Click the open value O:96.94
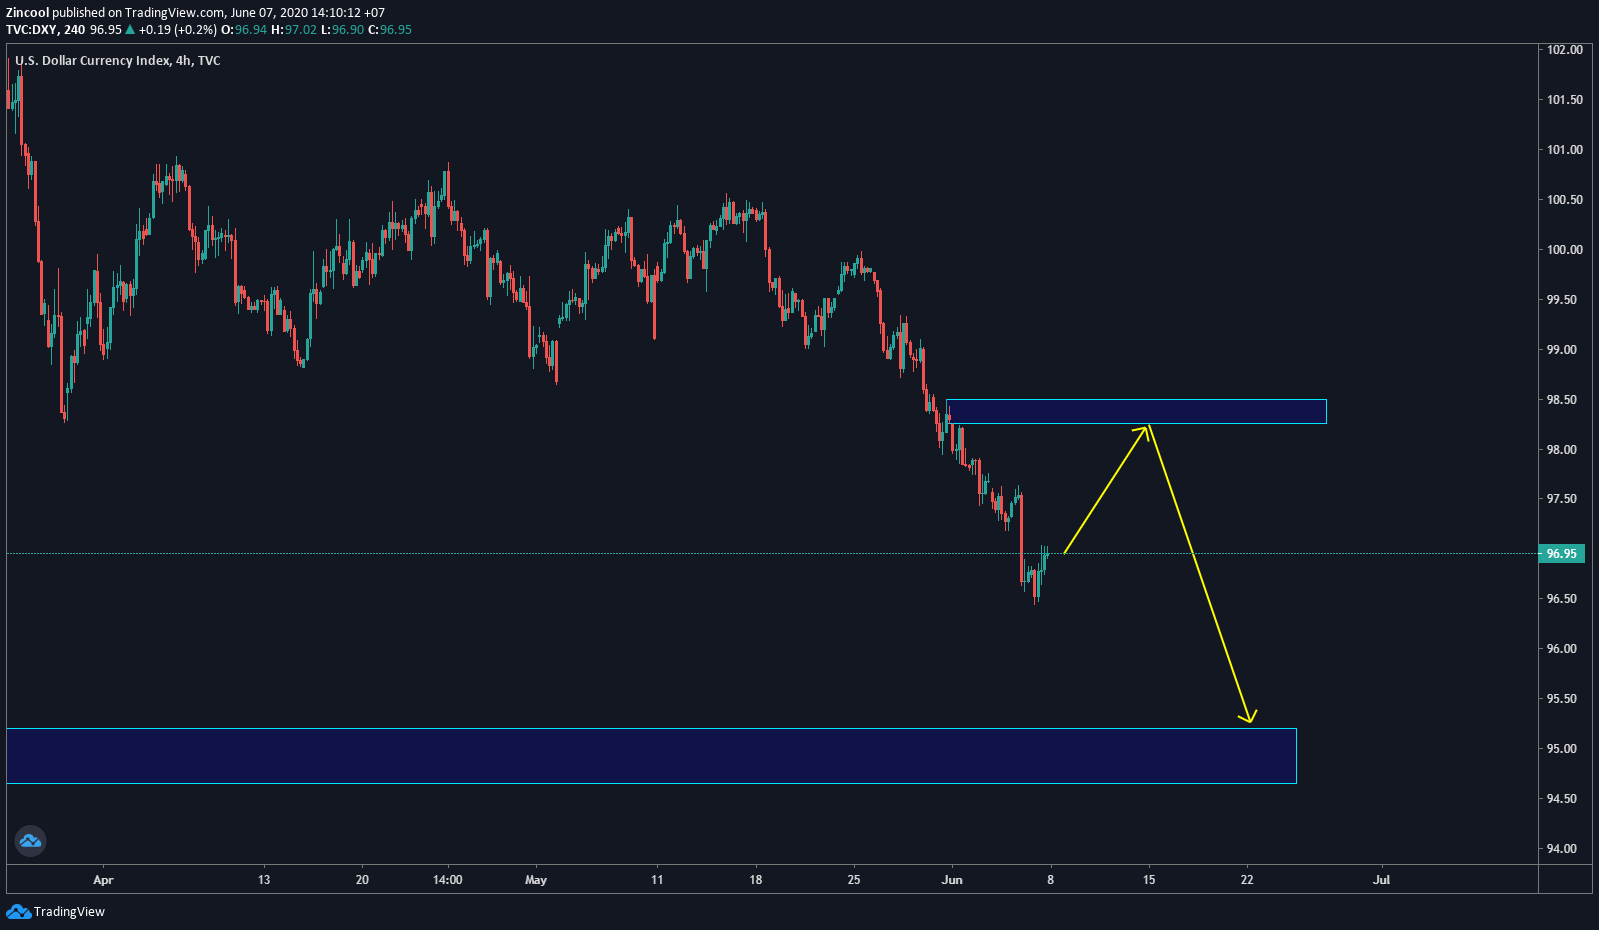This screenshot has width=1599, height=930. pos(244,30)
